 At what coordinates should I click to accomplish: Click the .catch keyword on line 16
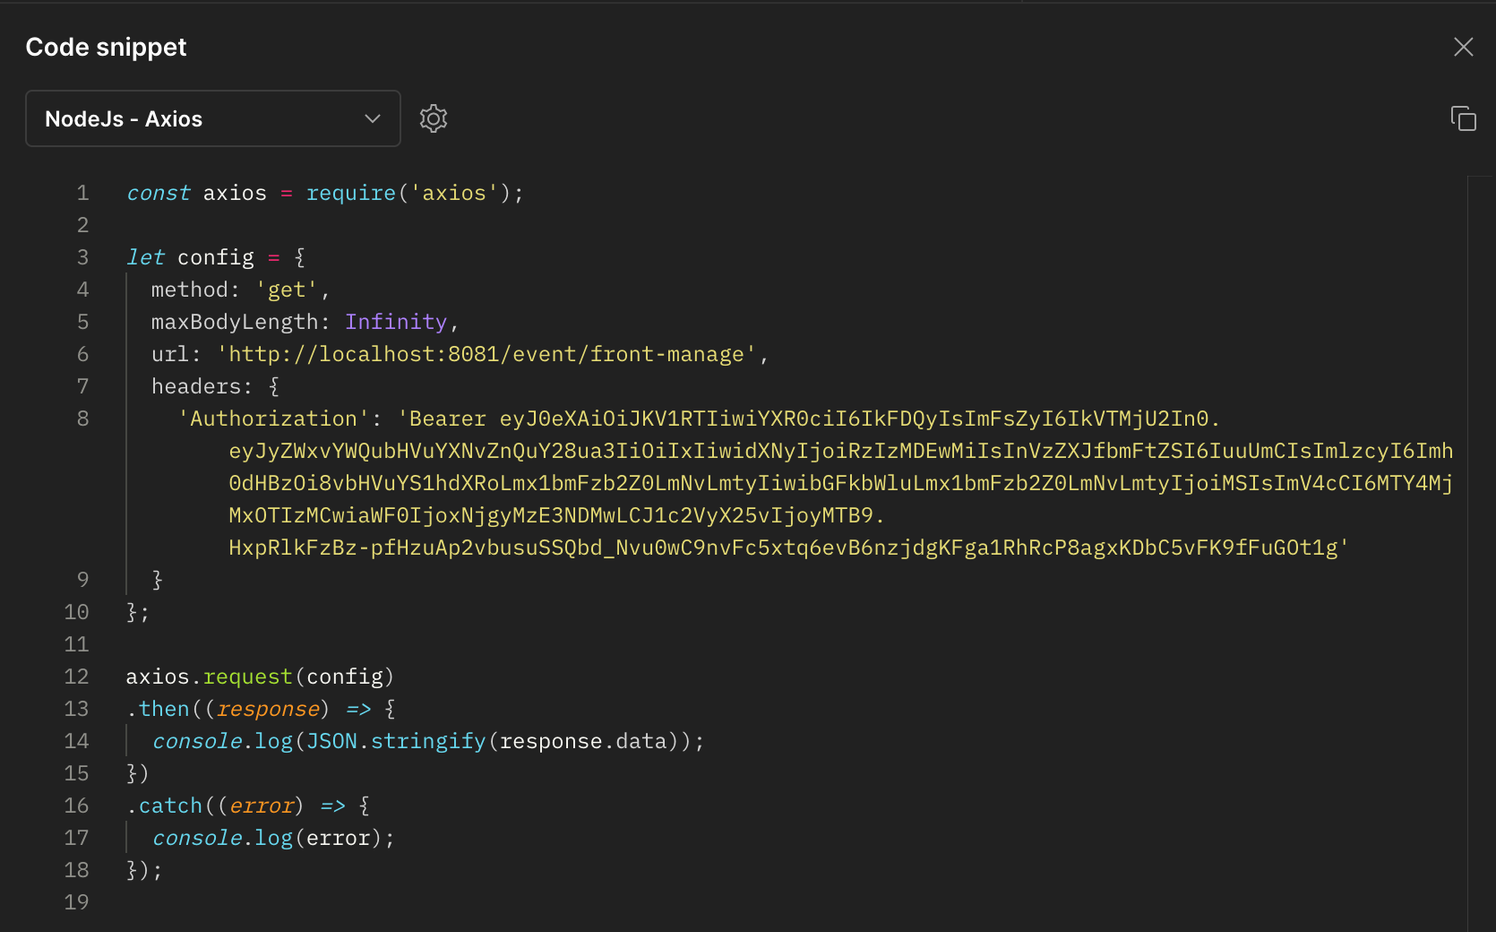point(165,806)
